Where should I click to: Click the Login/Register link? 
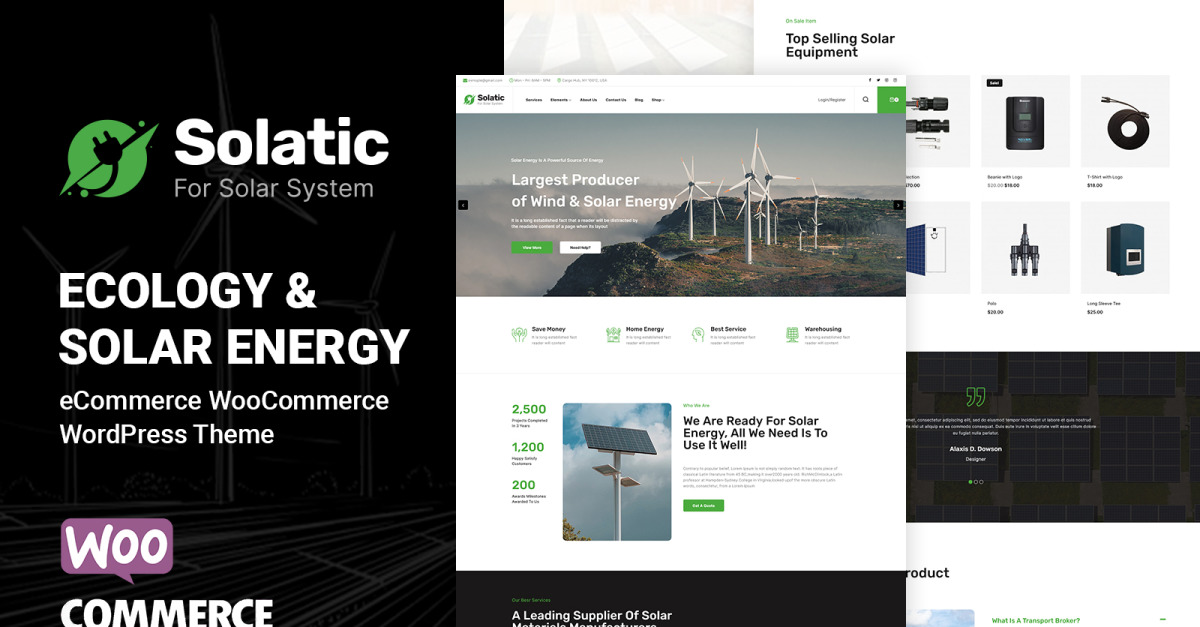(x=831, y=100)
